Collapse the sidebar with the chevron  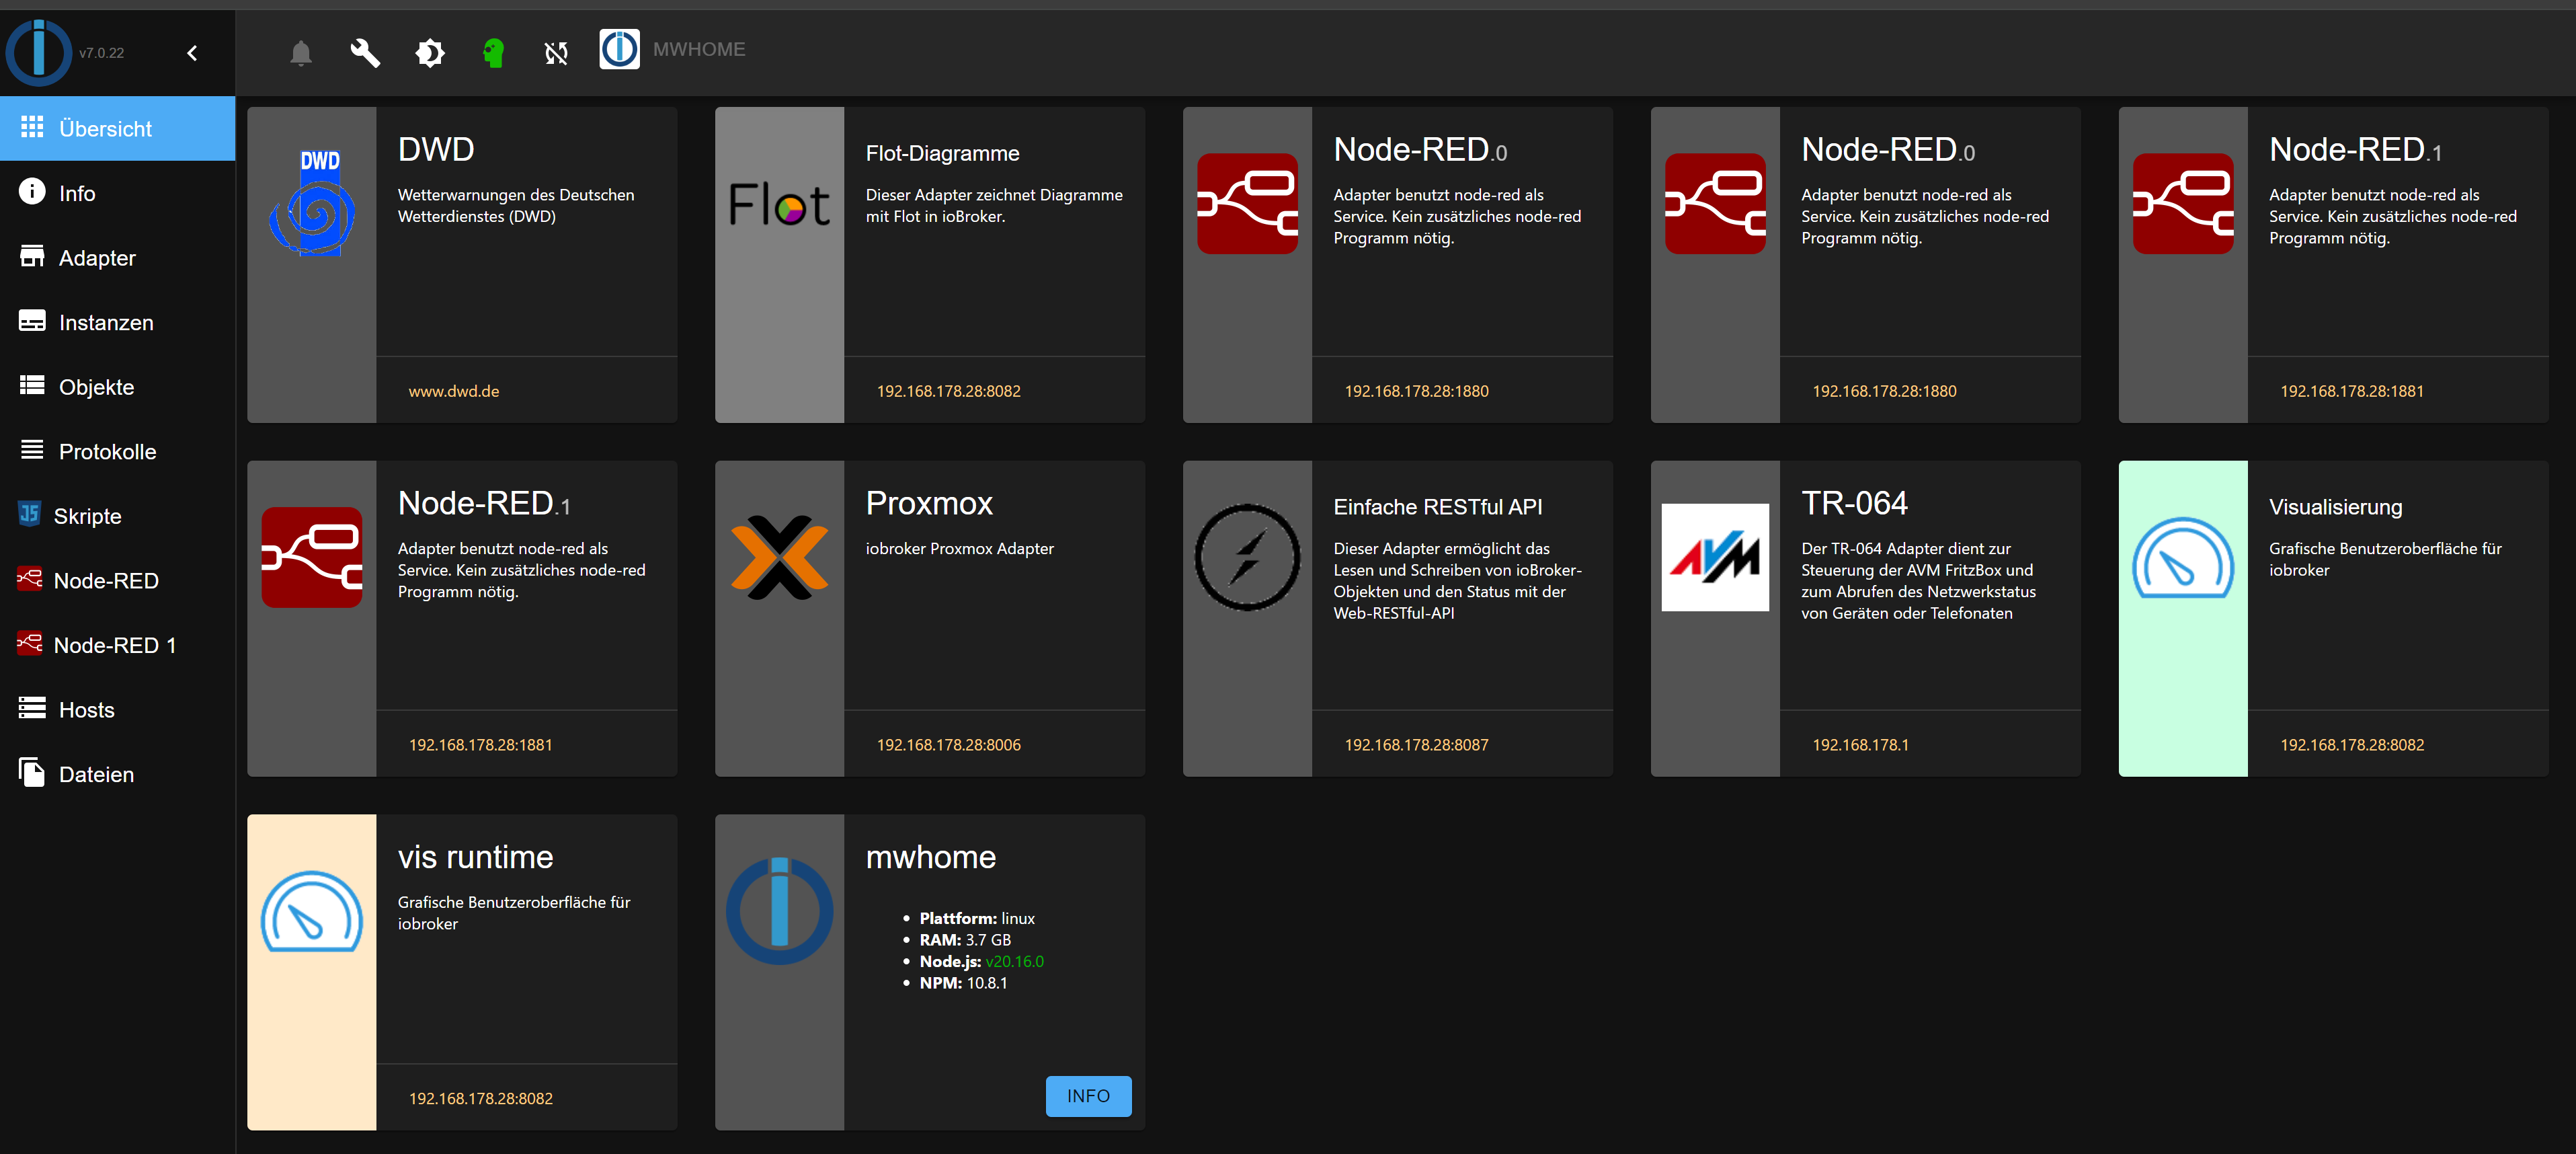pos(192,52)
